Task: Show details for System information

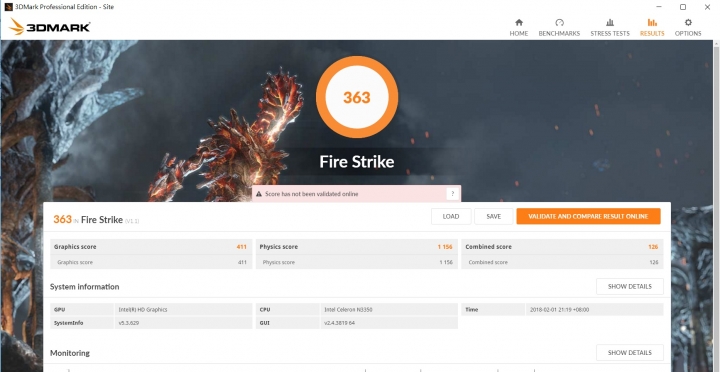Action: [x=630, y=287]
